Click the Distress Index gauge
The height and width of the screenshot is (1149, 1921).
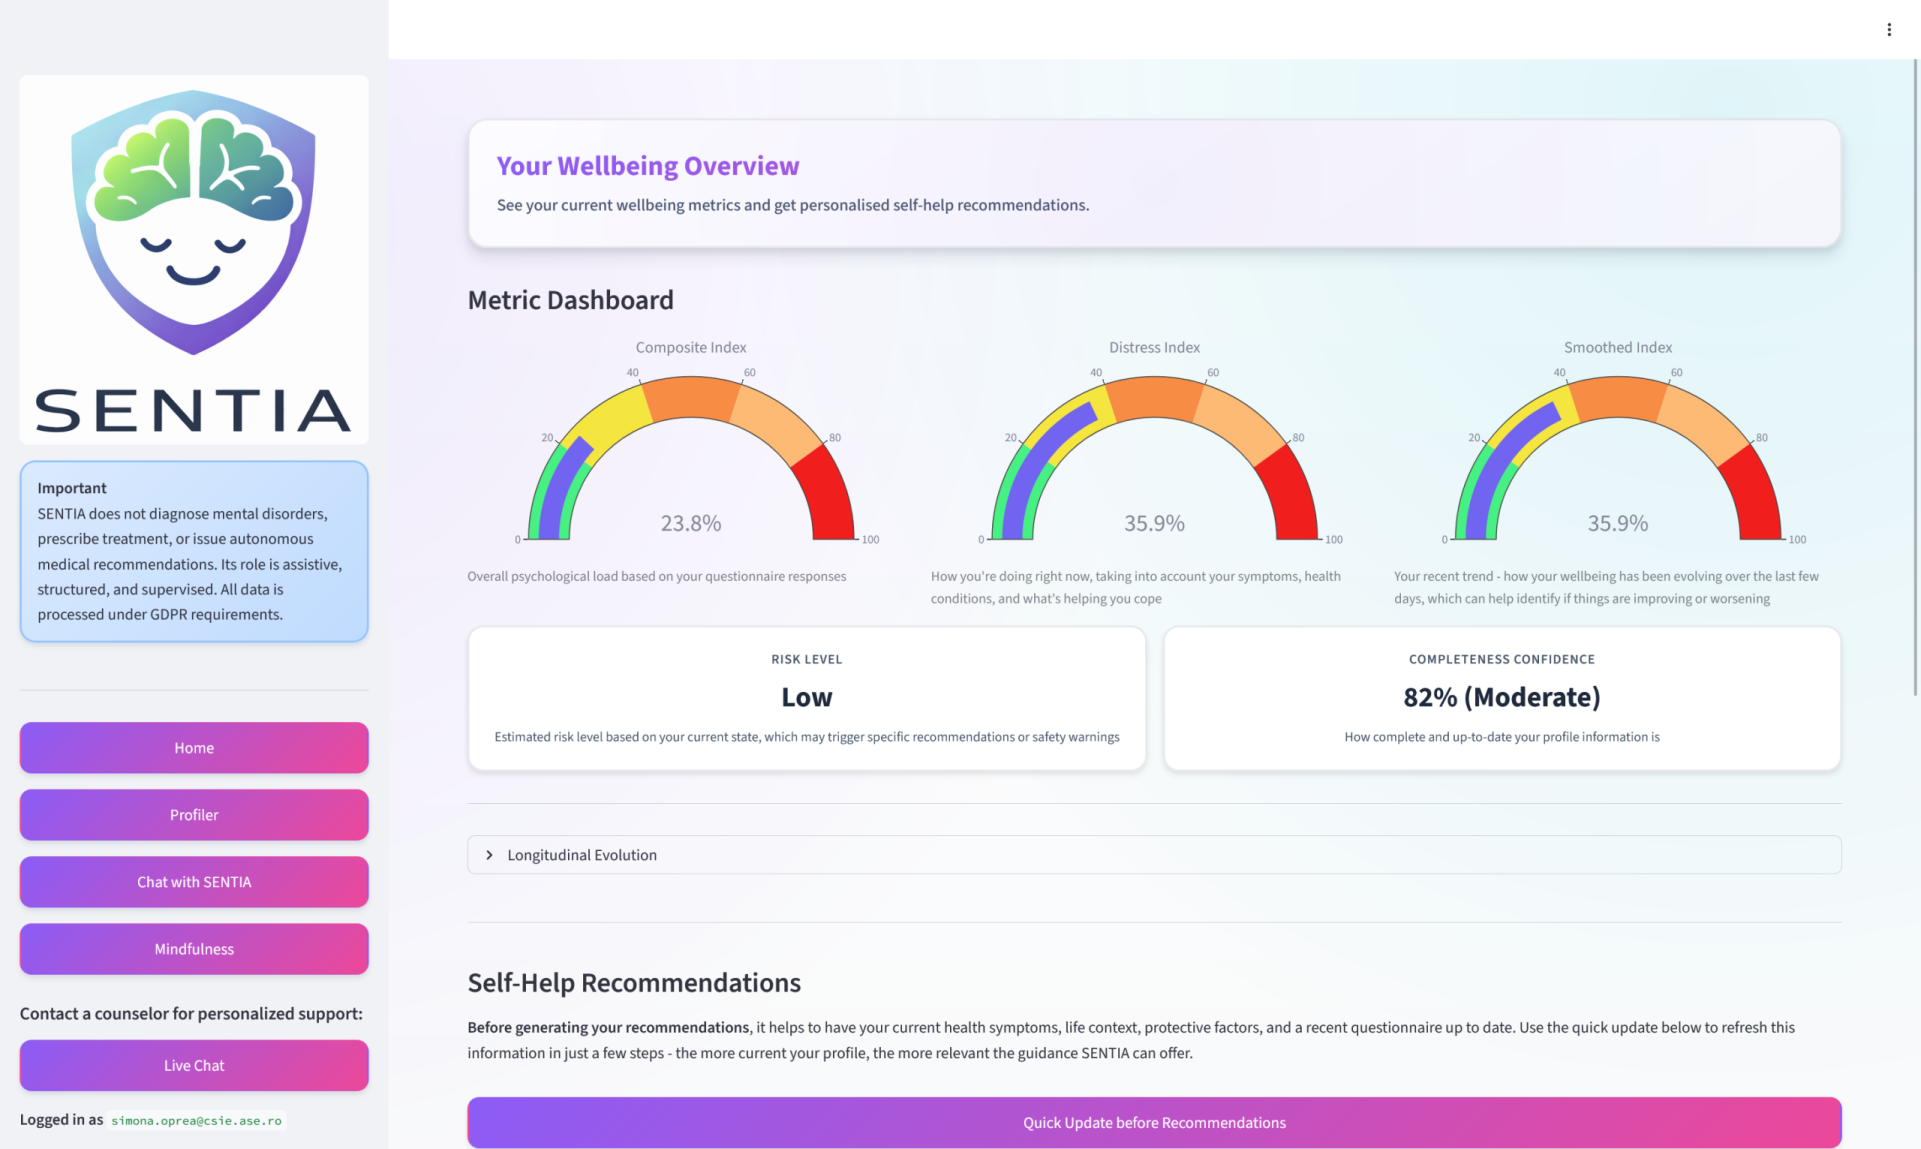[1154, 457]
